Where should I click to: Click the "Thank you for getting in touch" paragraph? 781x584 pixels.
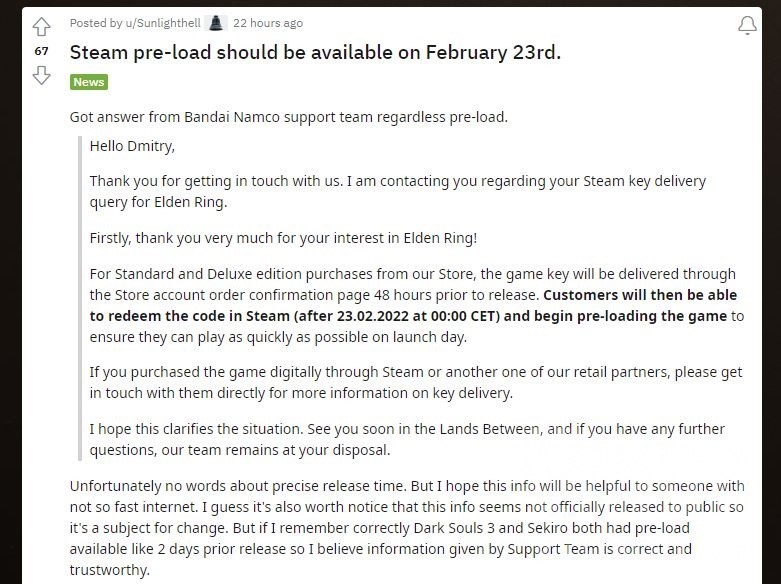click(397, 191)
